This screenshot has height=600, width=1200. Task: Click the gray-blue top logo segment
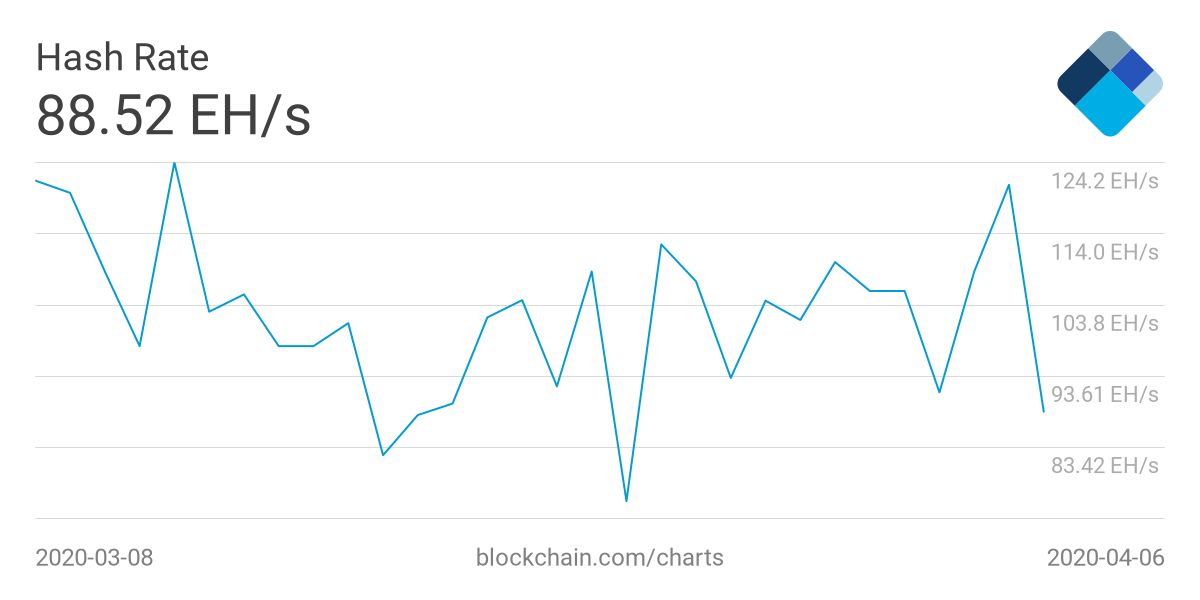(1109, 49)
